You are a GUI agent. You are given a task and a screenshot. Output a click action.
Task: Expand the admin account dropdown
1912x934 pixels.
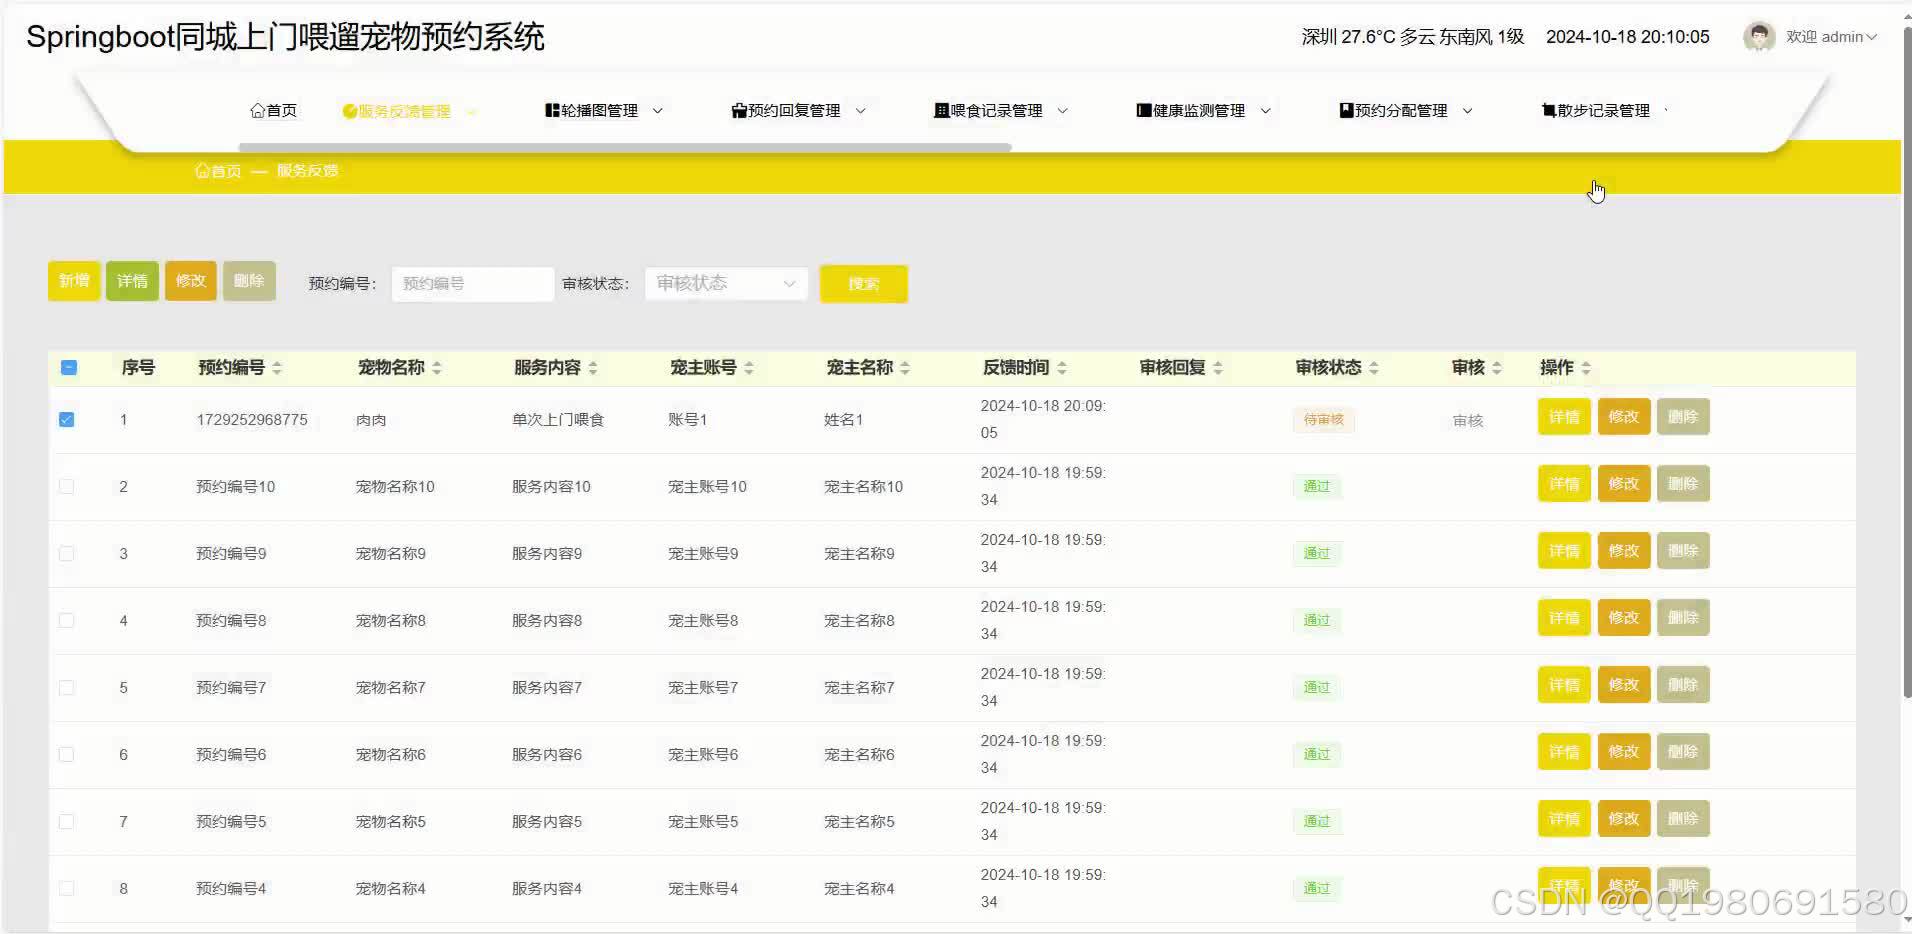coord(1875,37)
